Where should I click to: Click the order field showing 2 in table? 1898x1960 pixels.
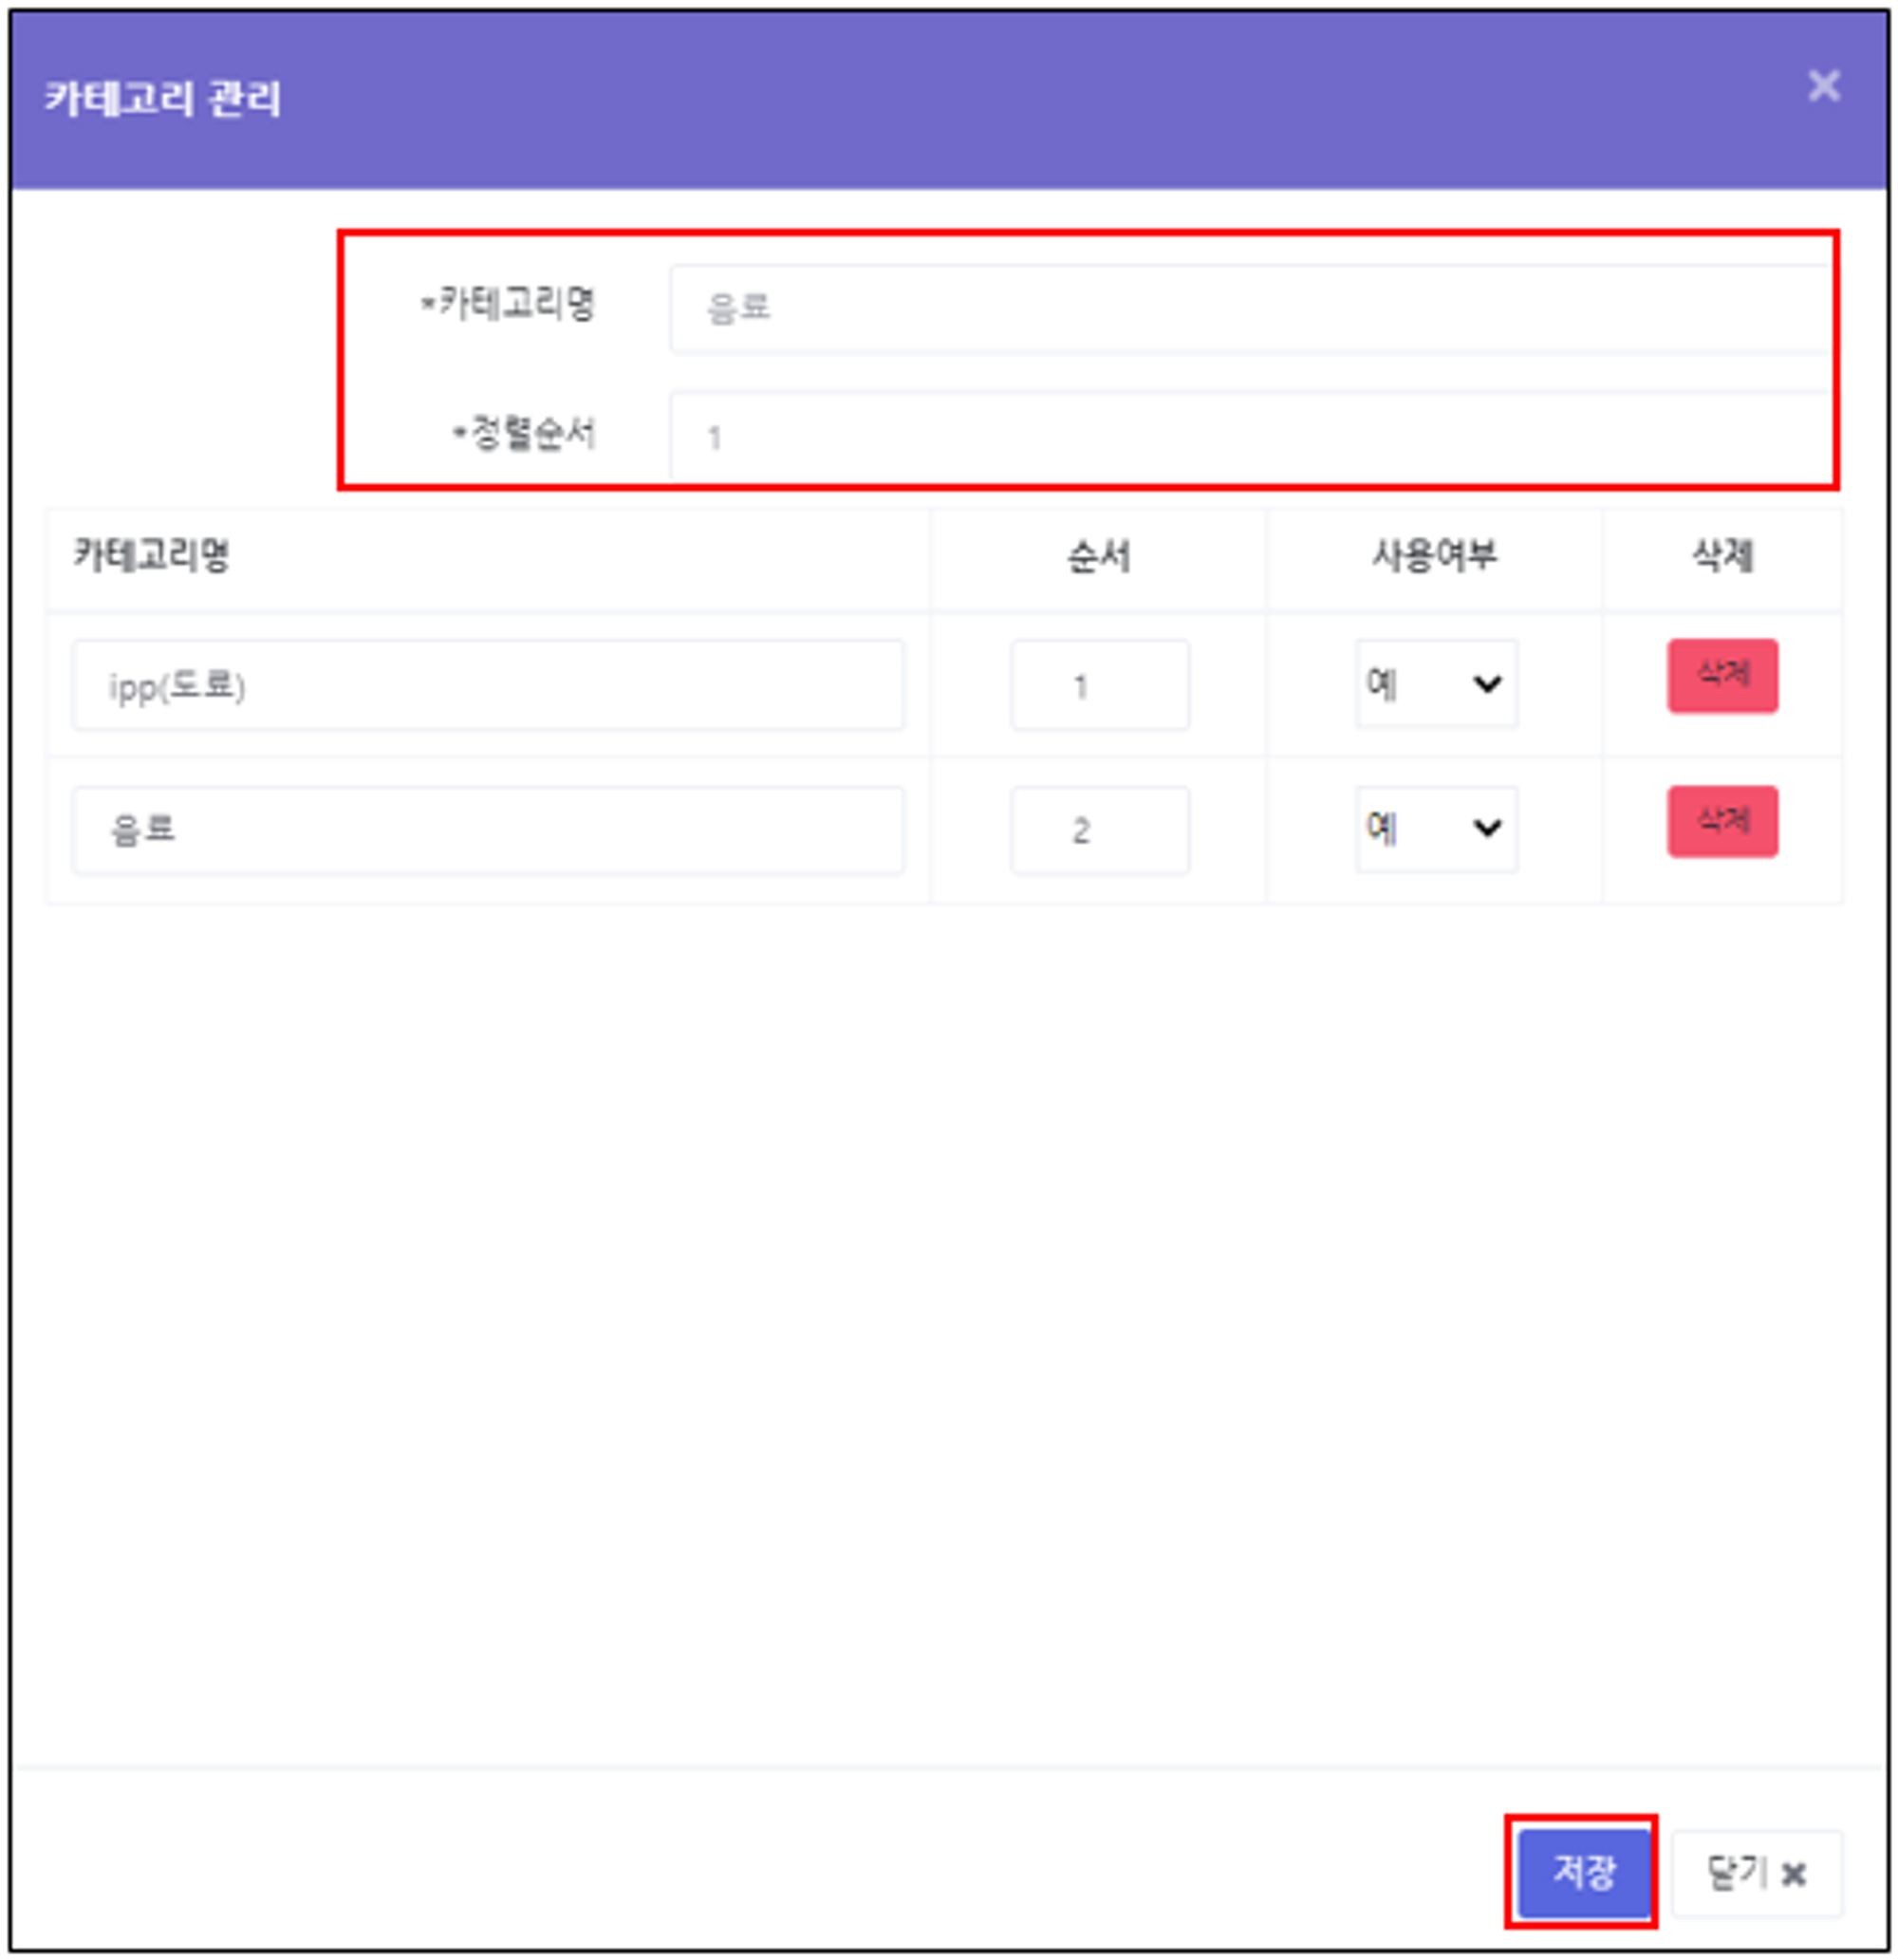pyautogui.click(x=1099, y=830)
